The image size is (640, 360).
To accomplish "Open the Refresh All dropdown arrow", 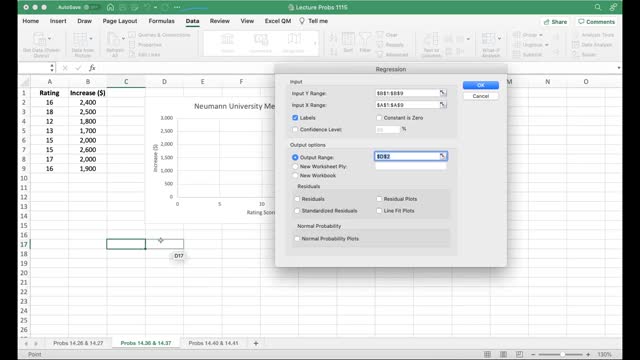I will point(123,38).
